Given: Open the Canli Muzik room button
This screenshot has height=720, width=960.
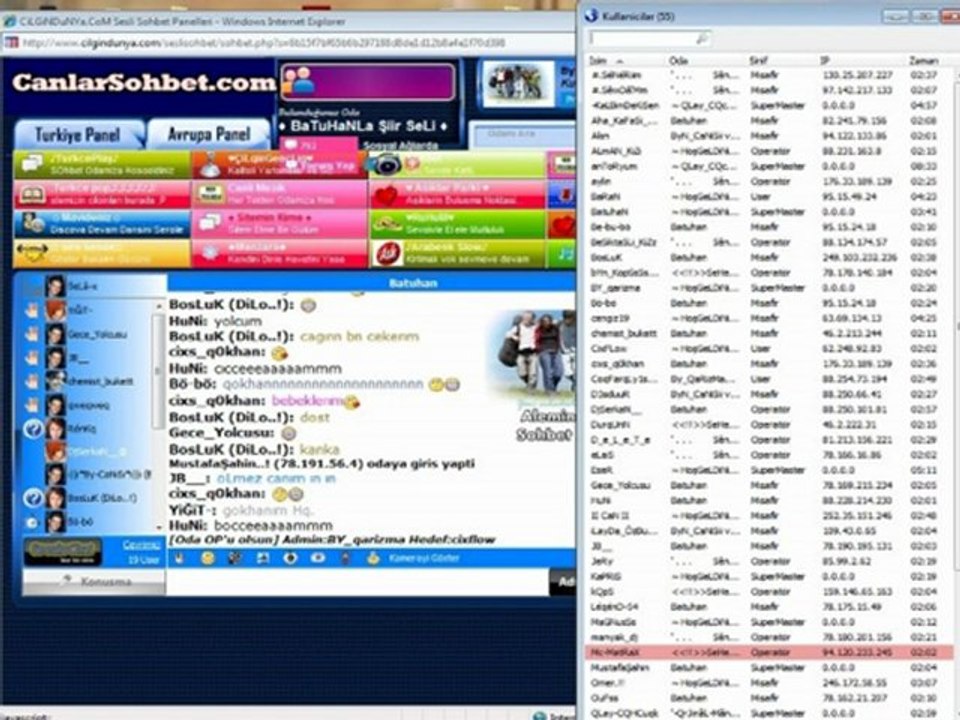Looking at the screenshot, I should [x=279, y=195].
